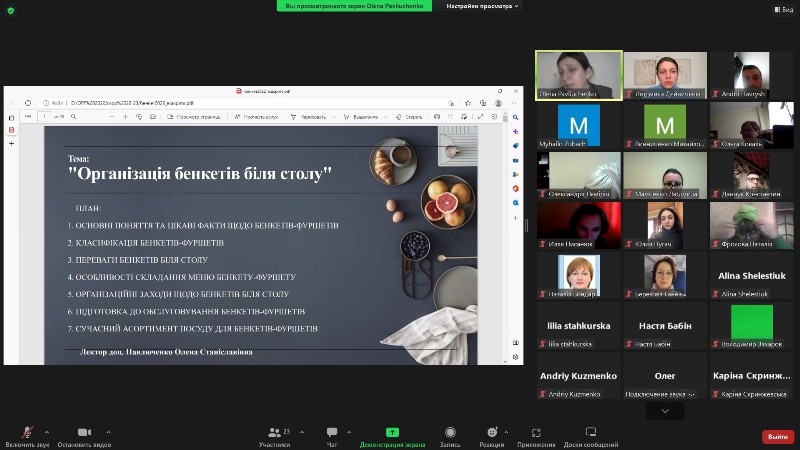Add page to favorites star icon
The width and height of the screenshot is (800, 450).
tap(451, 103)
